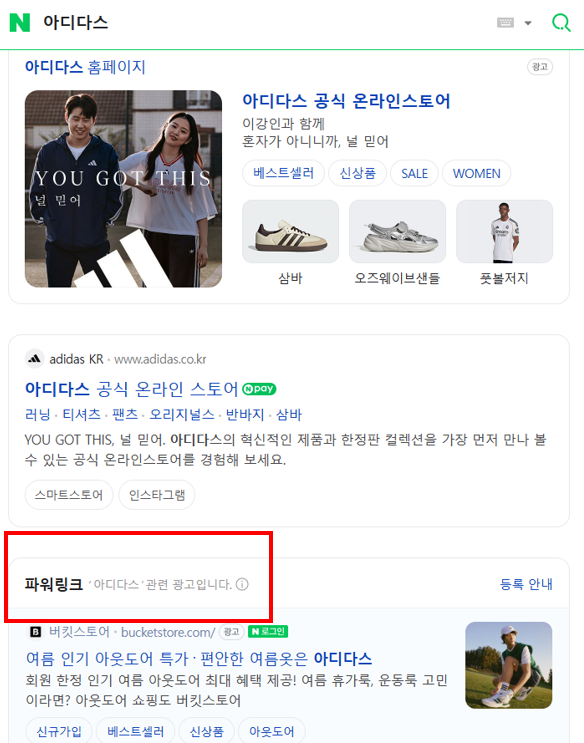
Task: Click the search field containing 아디다스
Action: [265, 22]
